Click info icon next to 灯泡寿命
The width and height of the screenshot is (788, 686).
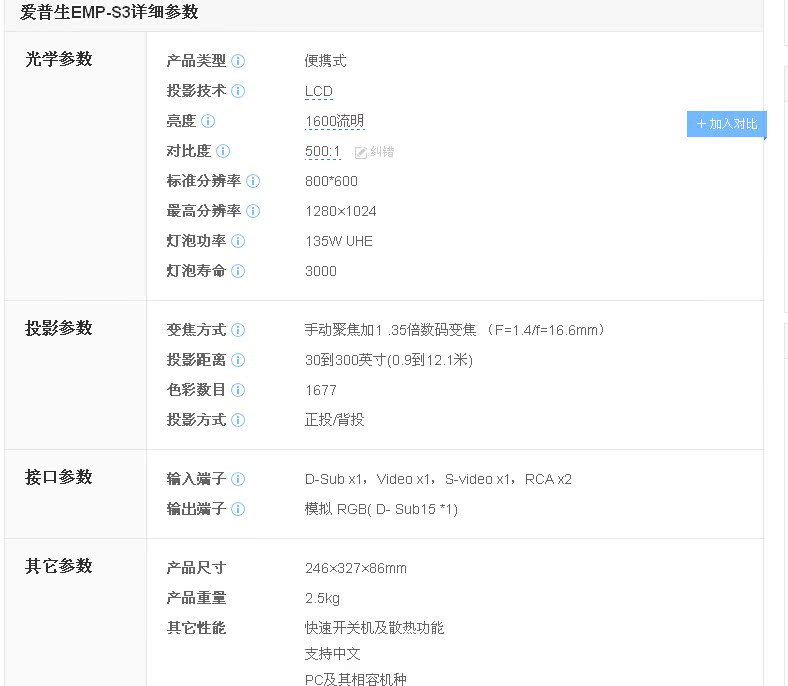238,271
